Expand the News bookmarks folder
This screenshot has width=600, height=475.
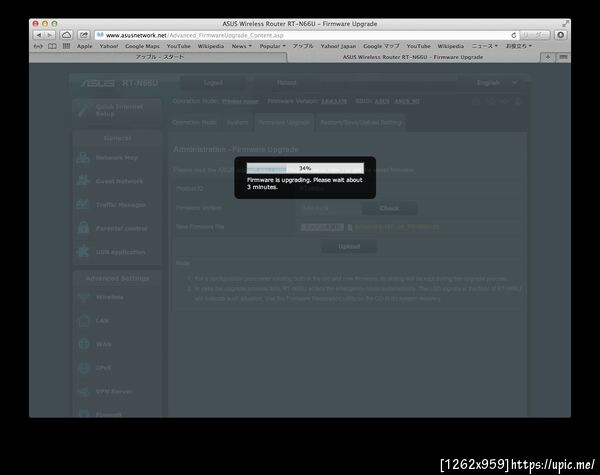click(241, 46)
